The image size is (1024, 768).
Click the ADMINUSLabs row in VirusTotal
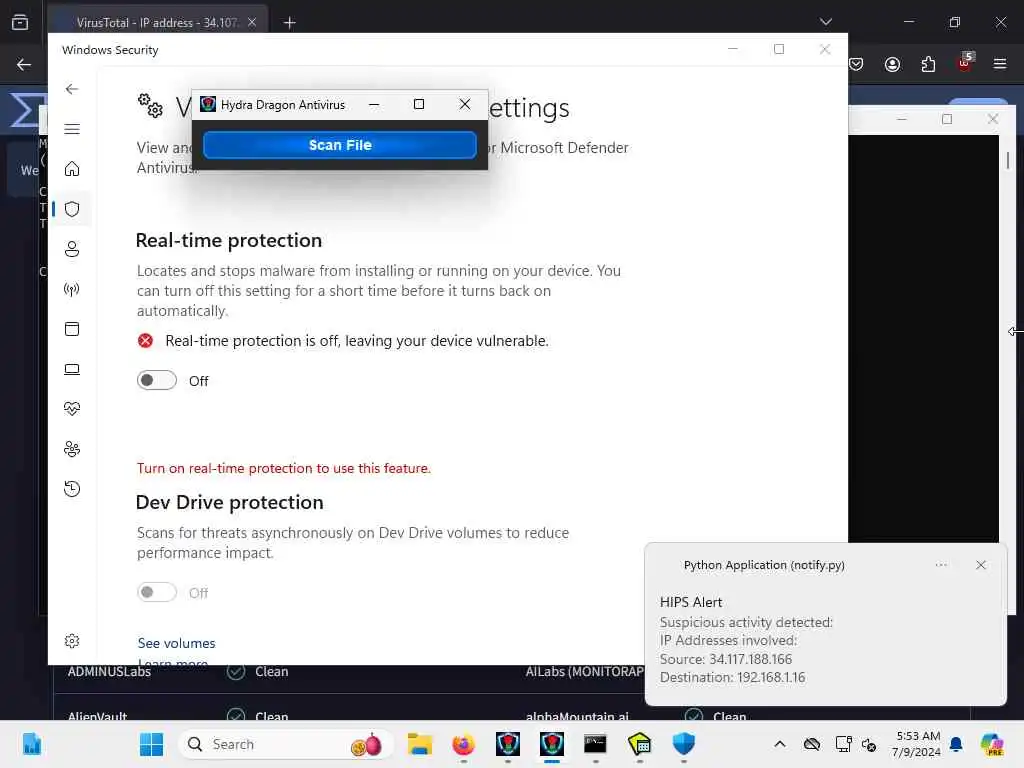pos(109,672)
